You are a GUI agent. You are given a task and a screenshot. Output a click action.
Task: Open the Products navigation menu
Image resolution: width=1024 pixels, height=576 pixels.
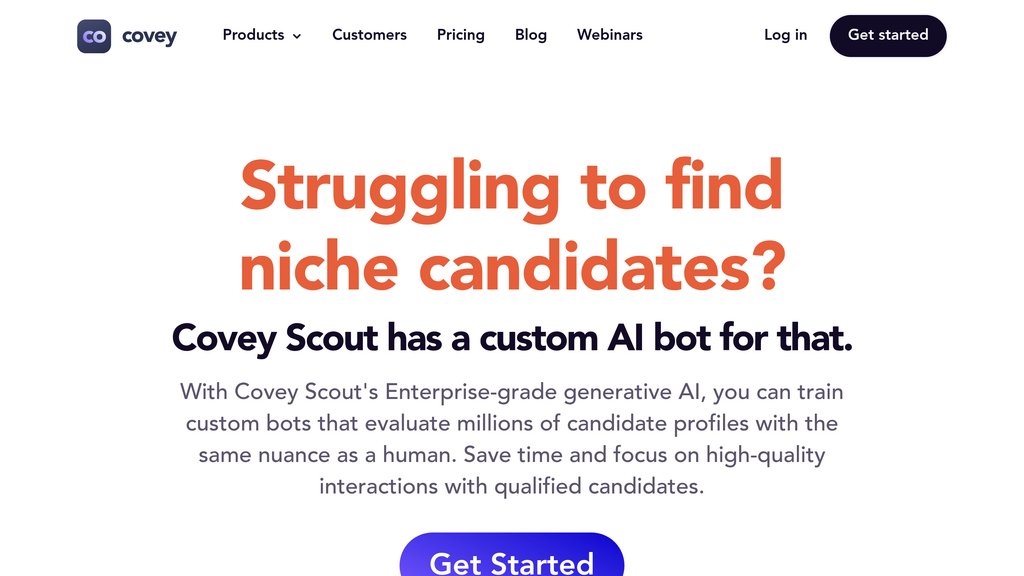click(253, 35)
